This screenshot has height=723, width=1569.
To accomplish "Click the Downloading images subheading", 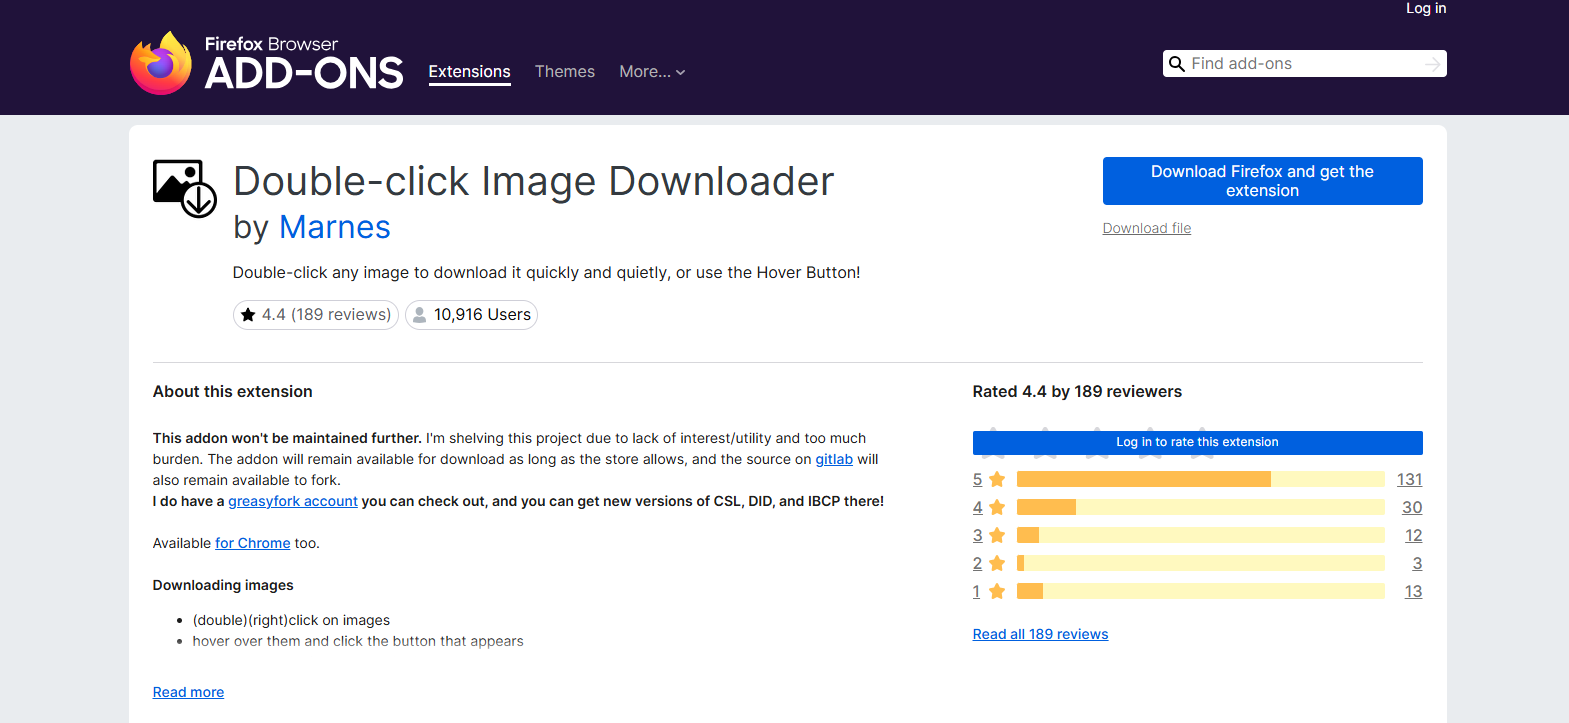I will click(223, 585).
